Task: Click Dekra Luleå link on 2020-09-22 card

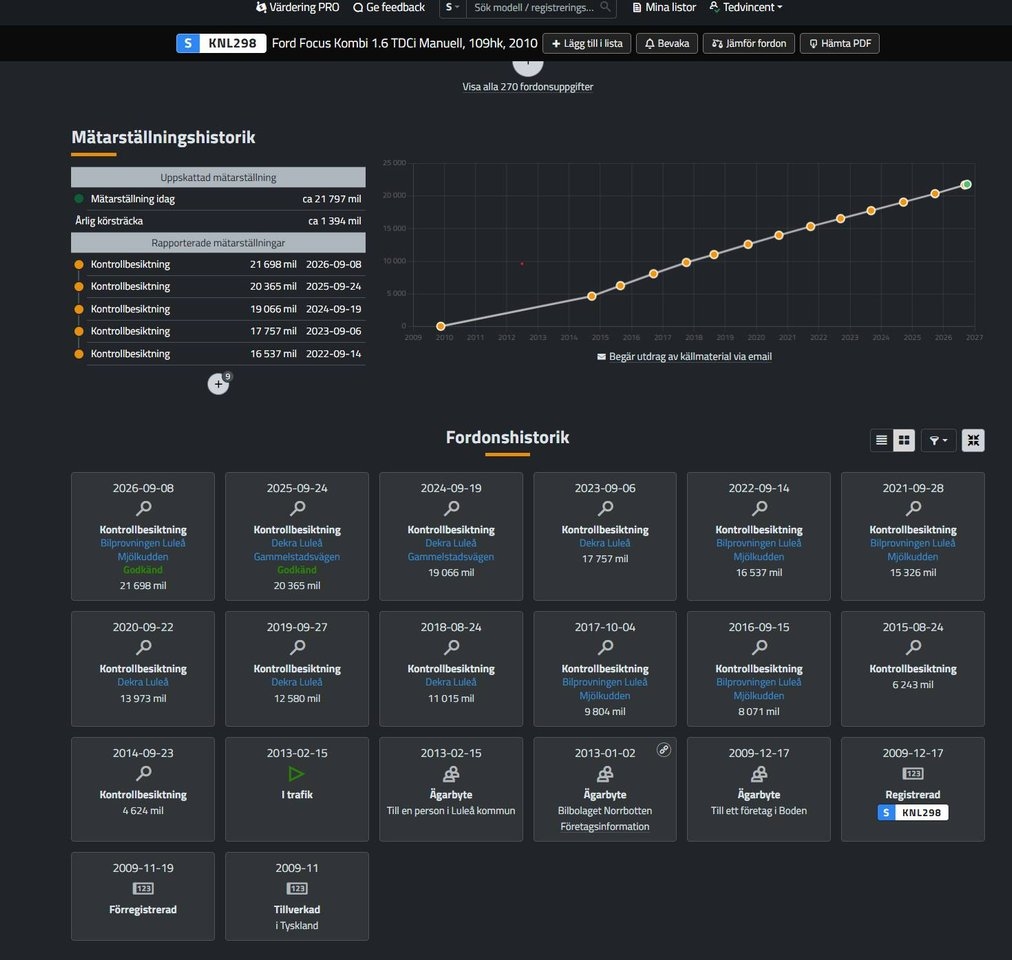Action: pyautogui.click(x=143, y=682)
